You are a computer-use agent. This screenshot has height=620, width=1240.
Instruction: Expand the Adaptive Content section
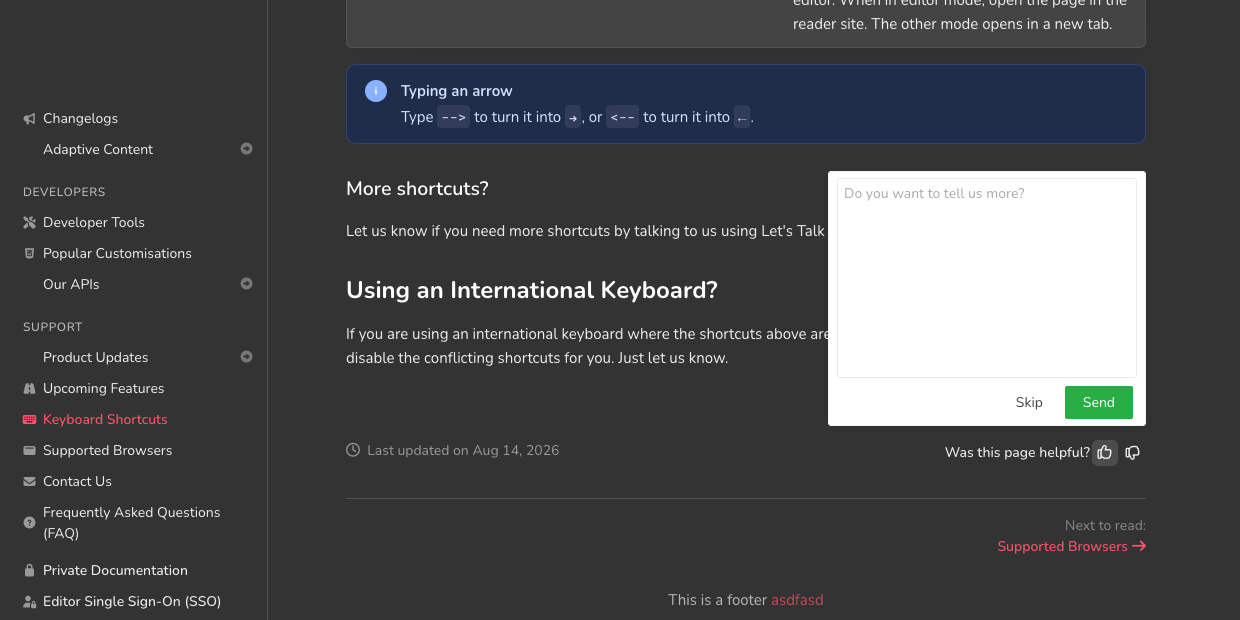(x=246, y=149)
